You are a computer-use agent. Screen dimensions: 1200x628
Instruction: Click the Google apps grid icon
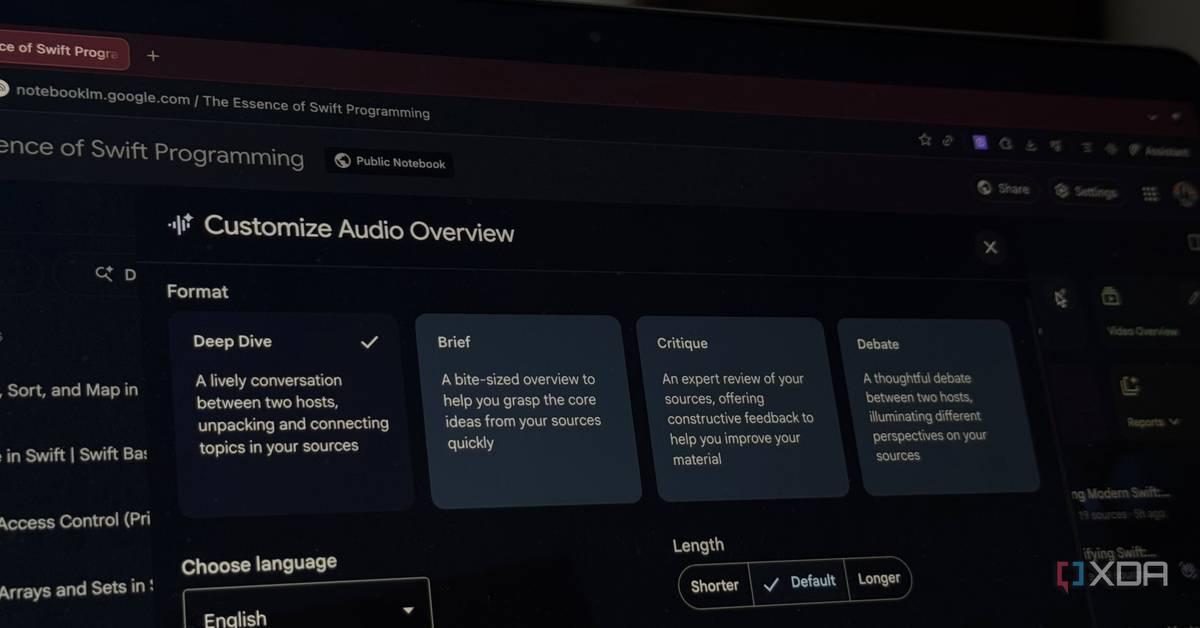(x=1149, y=193)
